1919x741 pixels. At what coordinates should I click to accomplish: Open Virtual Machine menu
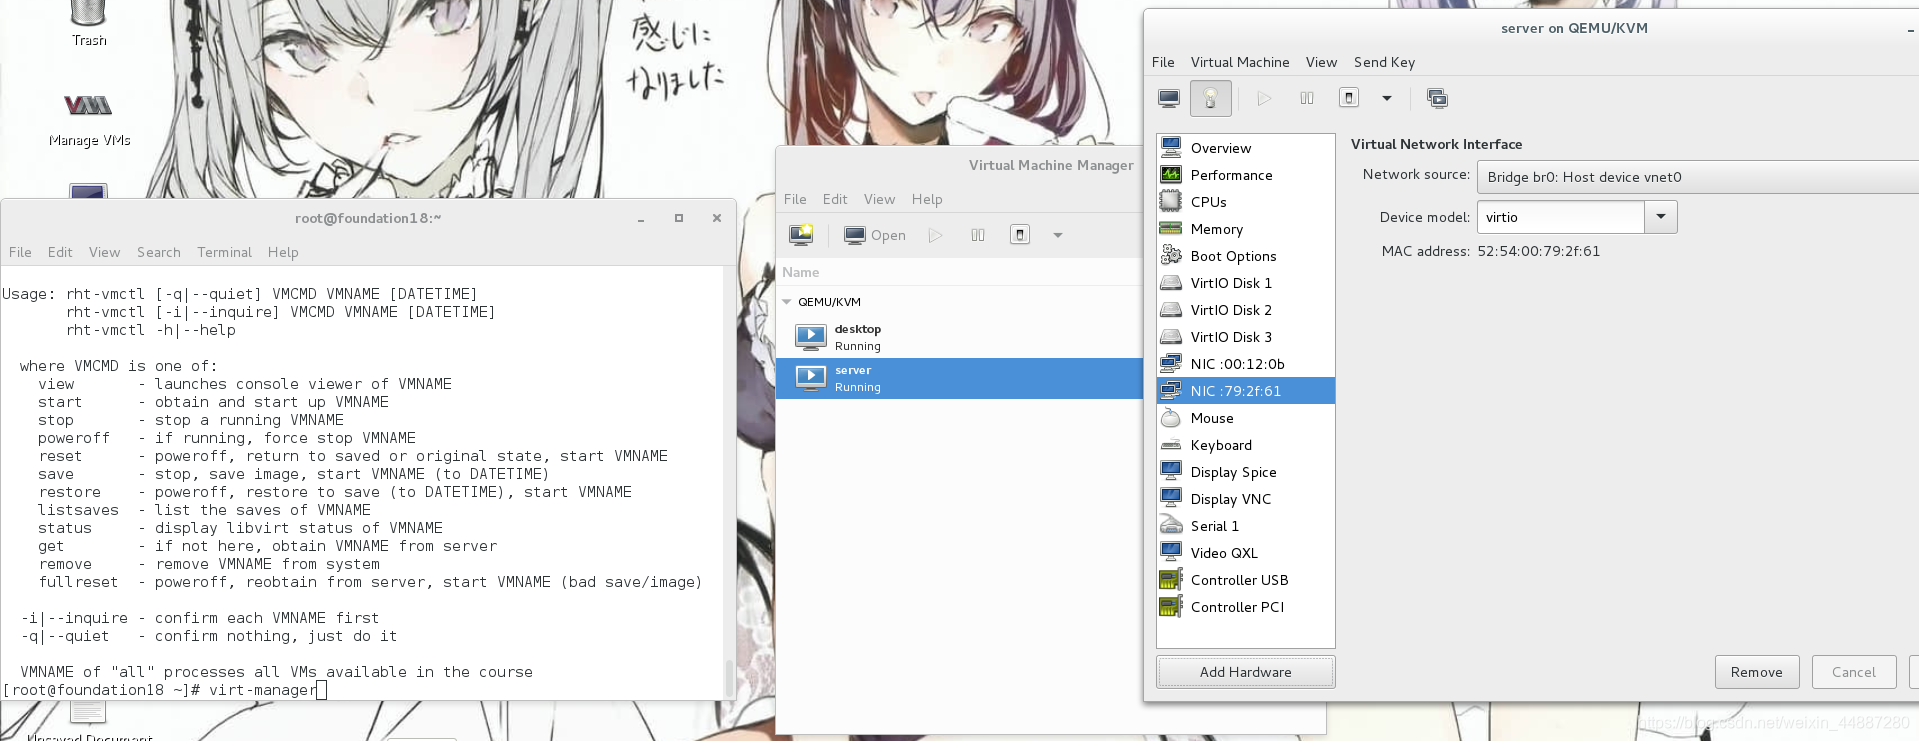[x=1240, y=62]
